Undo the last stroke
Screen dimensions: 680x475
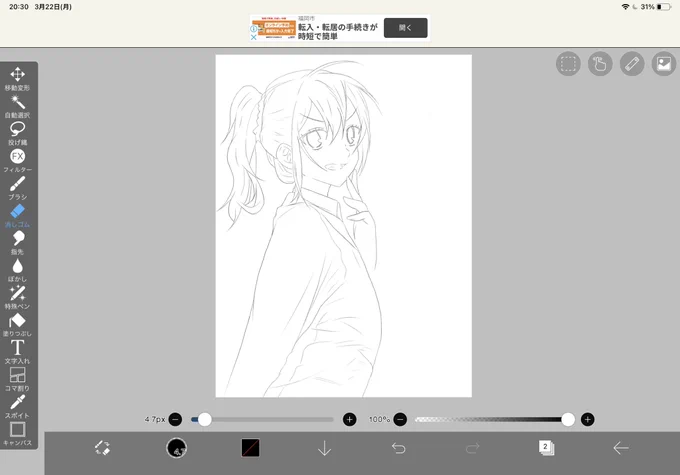point(399,448)
